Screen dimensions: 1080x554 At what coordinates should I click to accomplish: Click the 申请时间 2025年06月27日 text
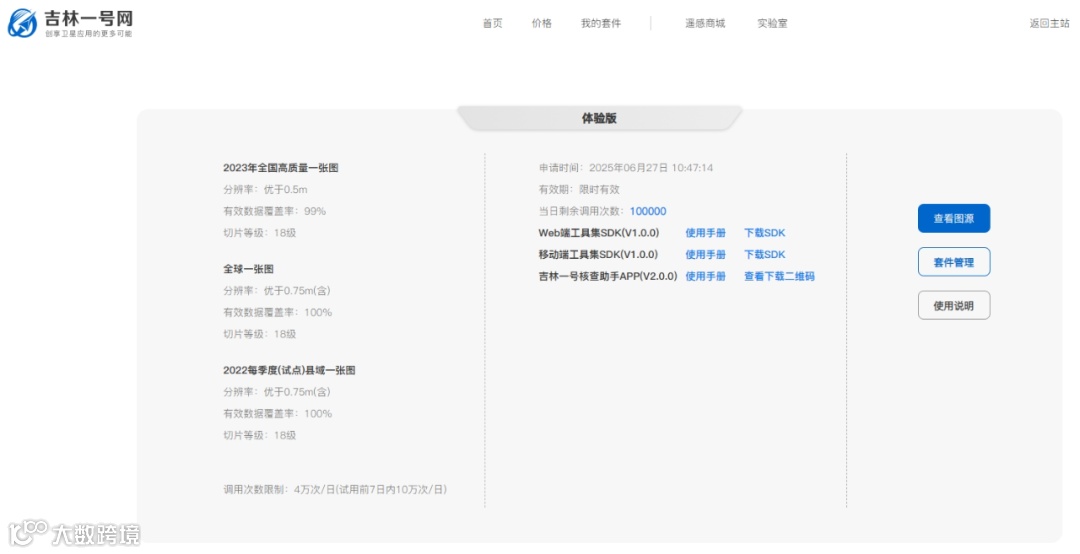pos(625,167)
